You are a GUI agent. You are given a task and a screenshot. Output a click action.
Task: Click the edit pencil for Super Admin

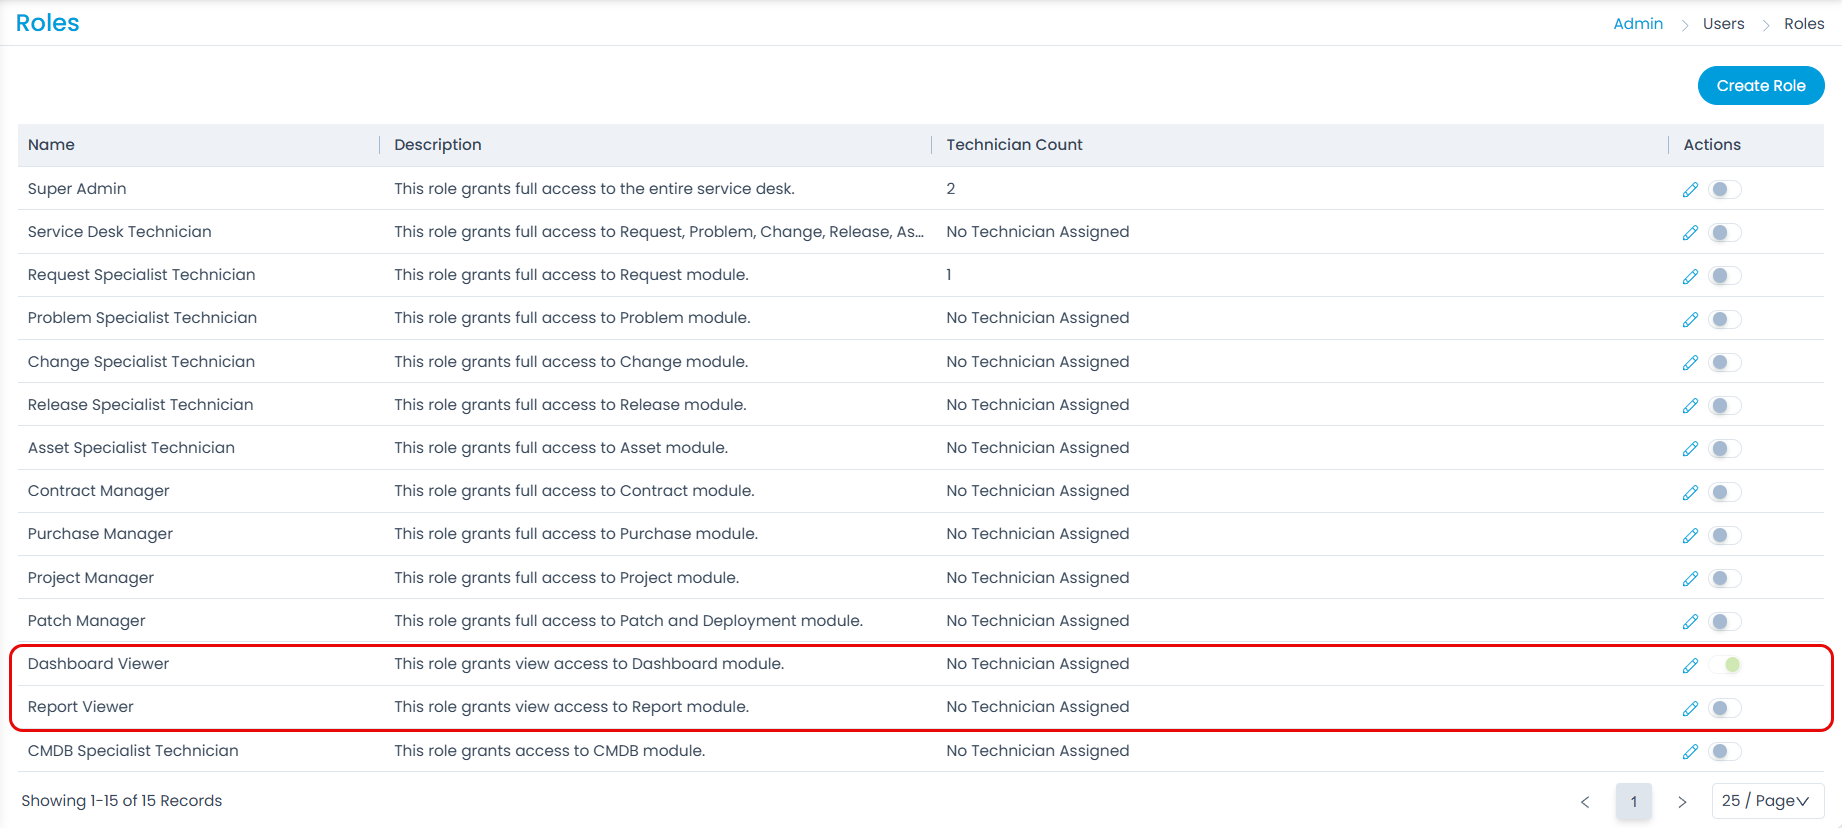pyautogui.click(x=1690, y=190)
